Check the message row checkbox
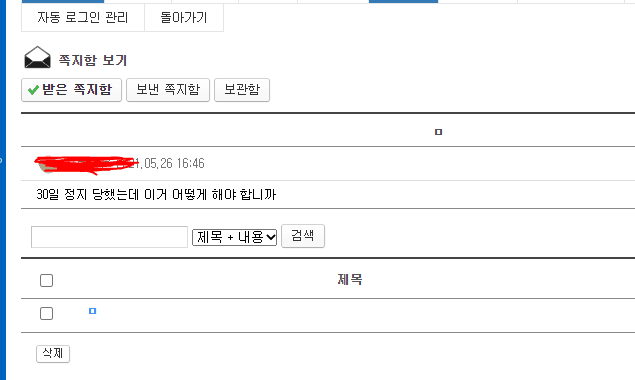Viewport: 635px width, 380px height. point(47,313)
